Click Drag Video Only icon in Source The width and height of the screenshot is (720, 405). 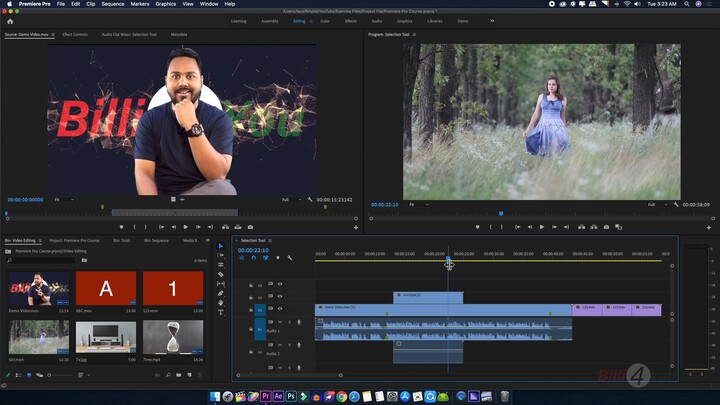pos(173,199)
